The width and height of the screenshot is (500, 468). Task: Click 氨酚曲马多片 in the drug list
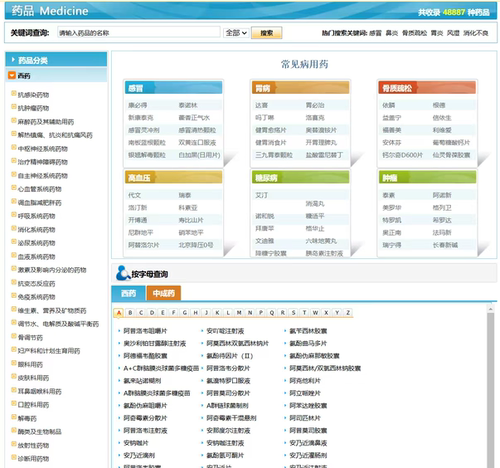tap(308, 343)
